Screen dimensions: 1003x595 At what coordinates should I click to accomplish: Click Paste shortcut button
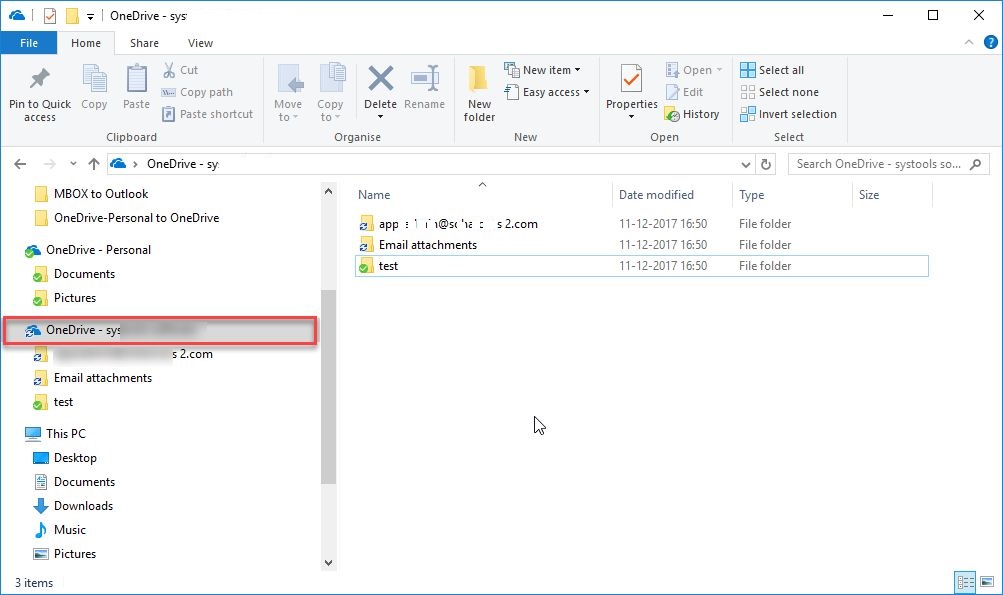[x=207, y=114]
